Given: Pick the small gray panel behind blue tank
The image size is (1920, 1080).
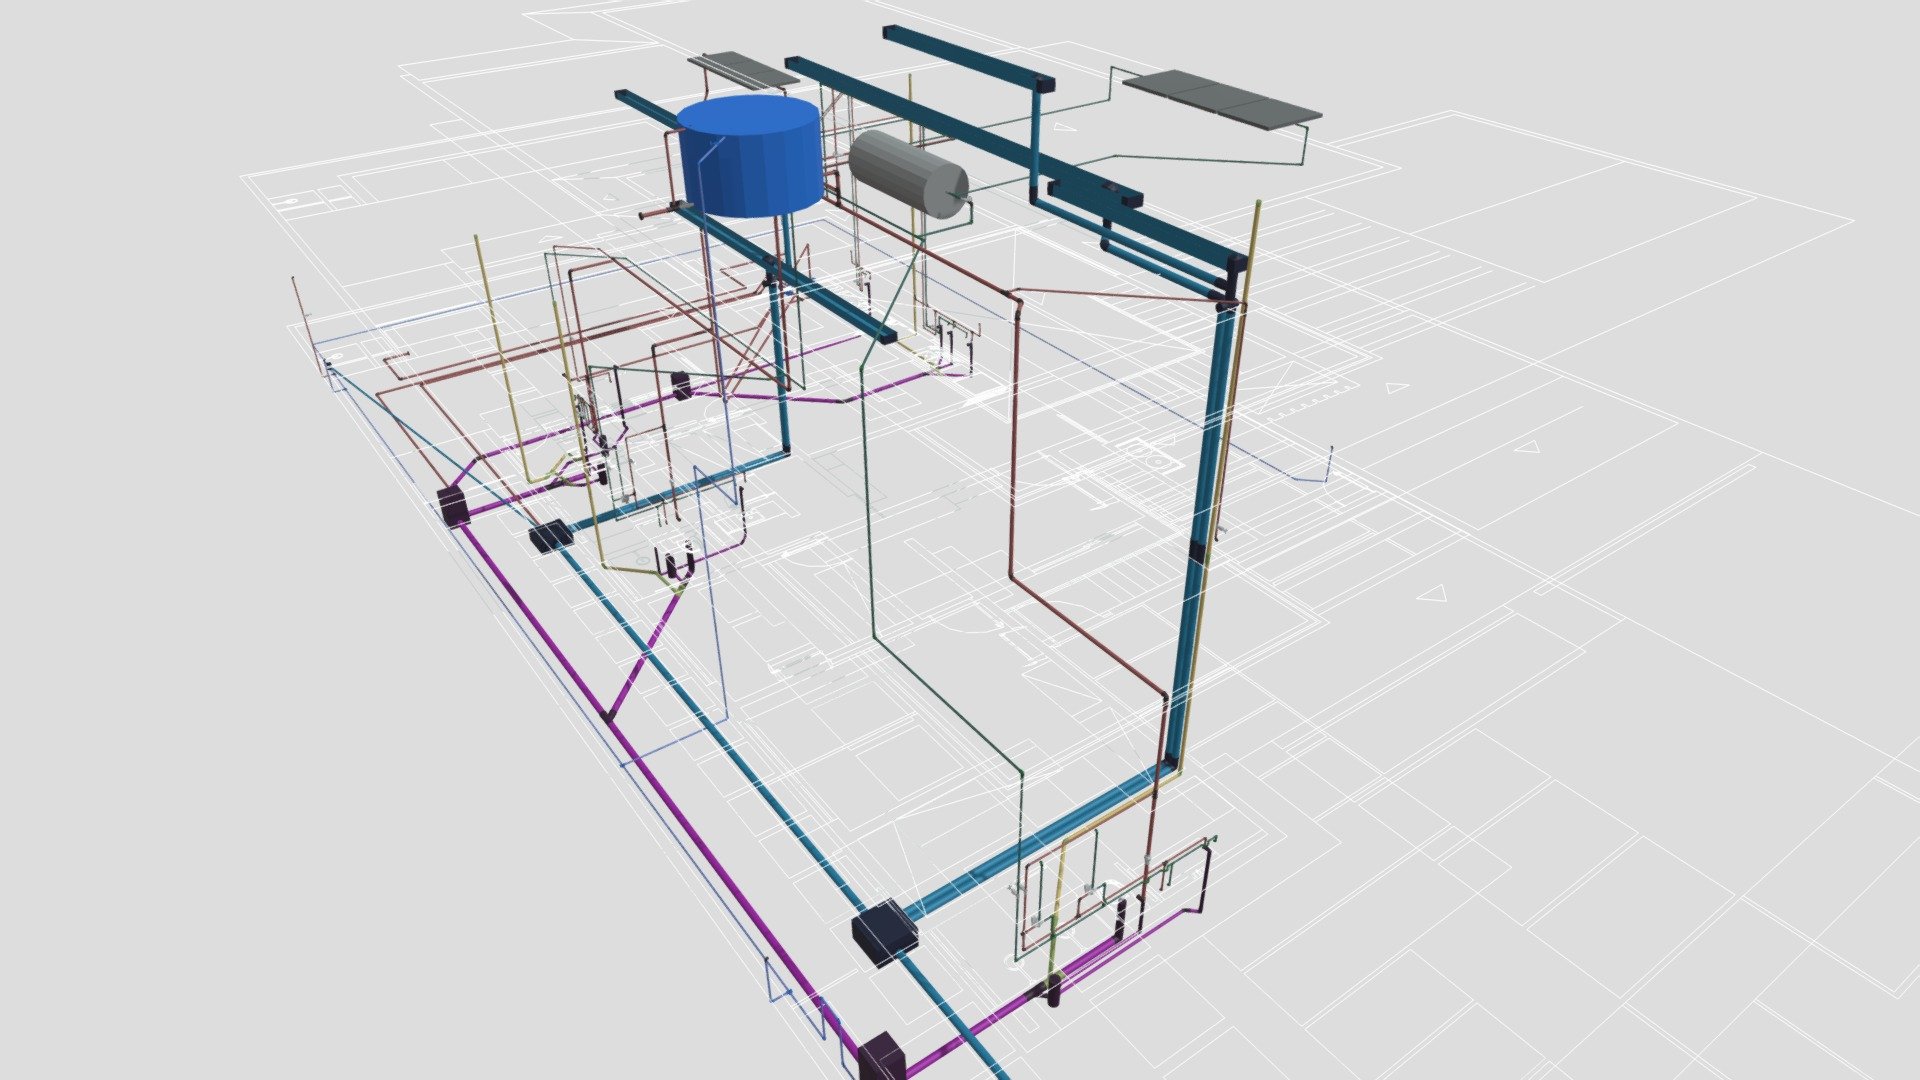Looking at the screenshot, I should point(735,69).
